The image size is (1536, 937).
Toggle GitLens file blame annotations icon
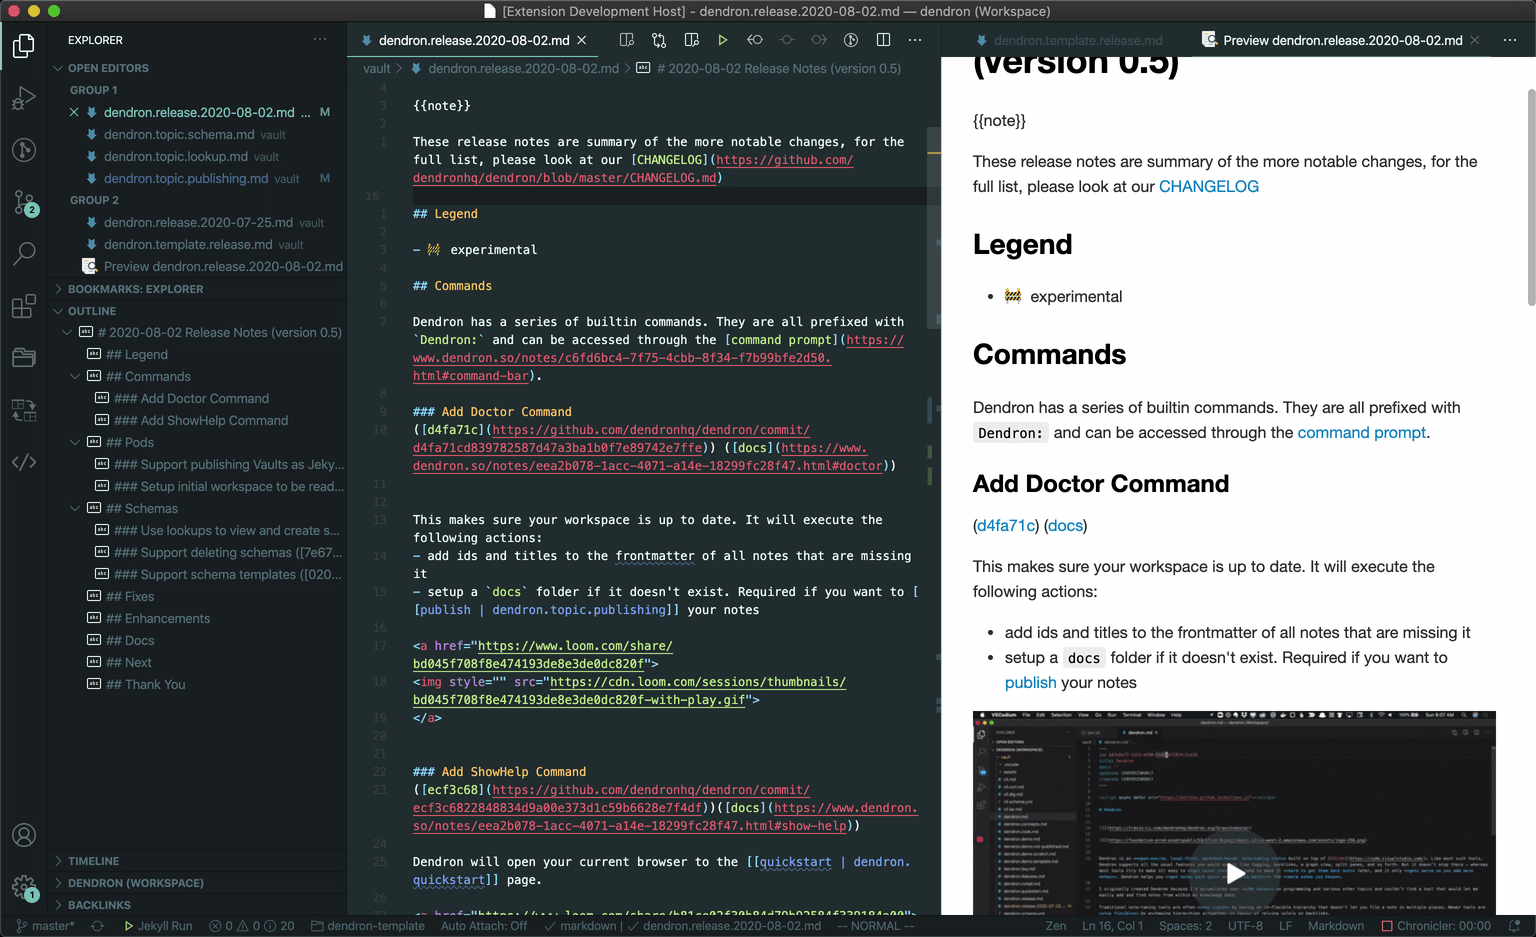pyautogui.click(x=851, y=40)
